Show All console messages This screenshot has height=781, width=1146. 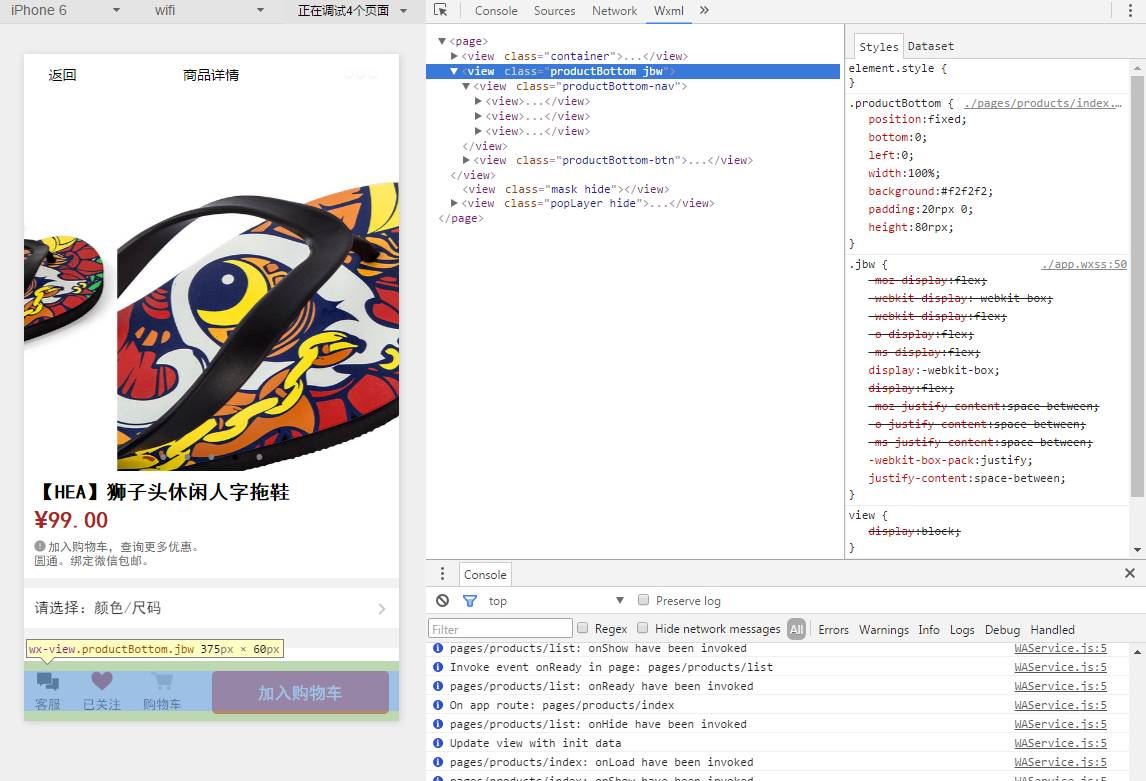[797, 629]
